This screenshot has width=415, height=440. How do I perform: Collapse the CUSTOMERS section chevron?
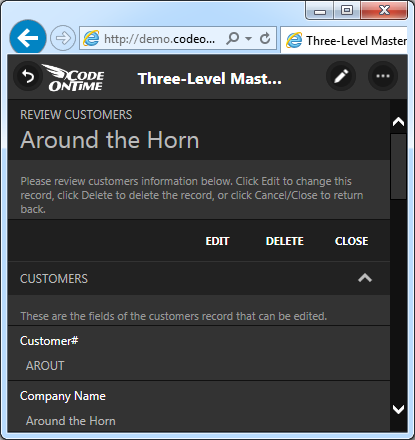click(x=365, y=278)
